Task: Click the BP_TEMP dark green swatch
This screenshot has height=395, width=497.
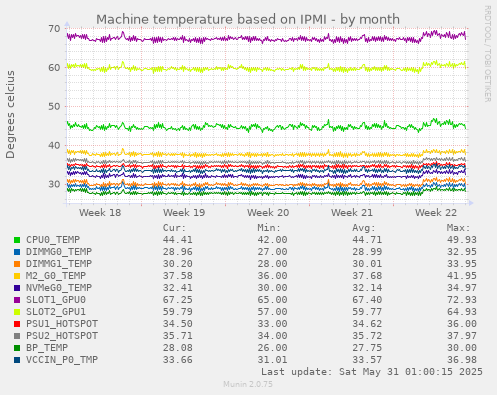Action: pos(17,348)
